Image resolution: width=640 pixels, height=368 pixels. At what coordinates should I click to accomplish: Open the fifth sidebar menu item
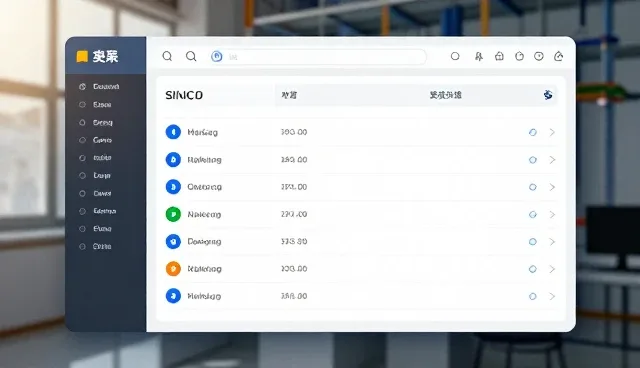point(96,158)
